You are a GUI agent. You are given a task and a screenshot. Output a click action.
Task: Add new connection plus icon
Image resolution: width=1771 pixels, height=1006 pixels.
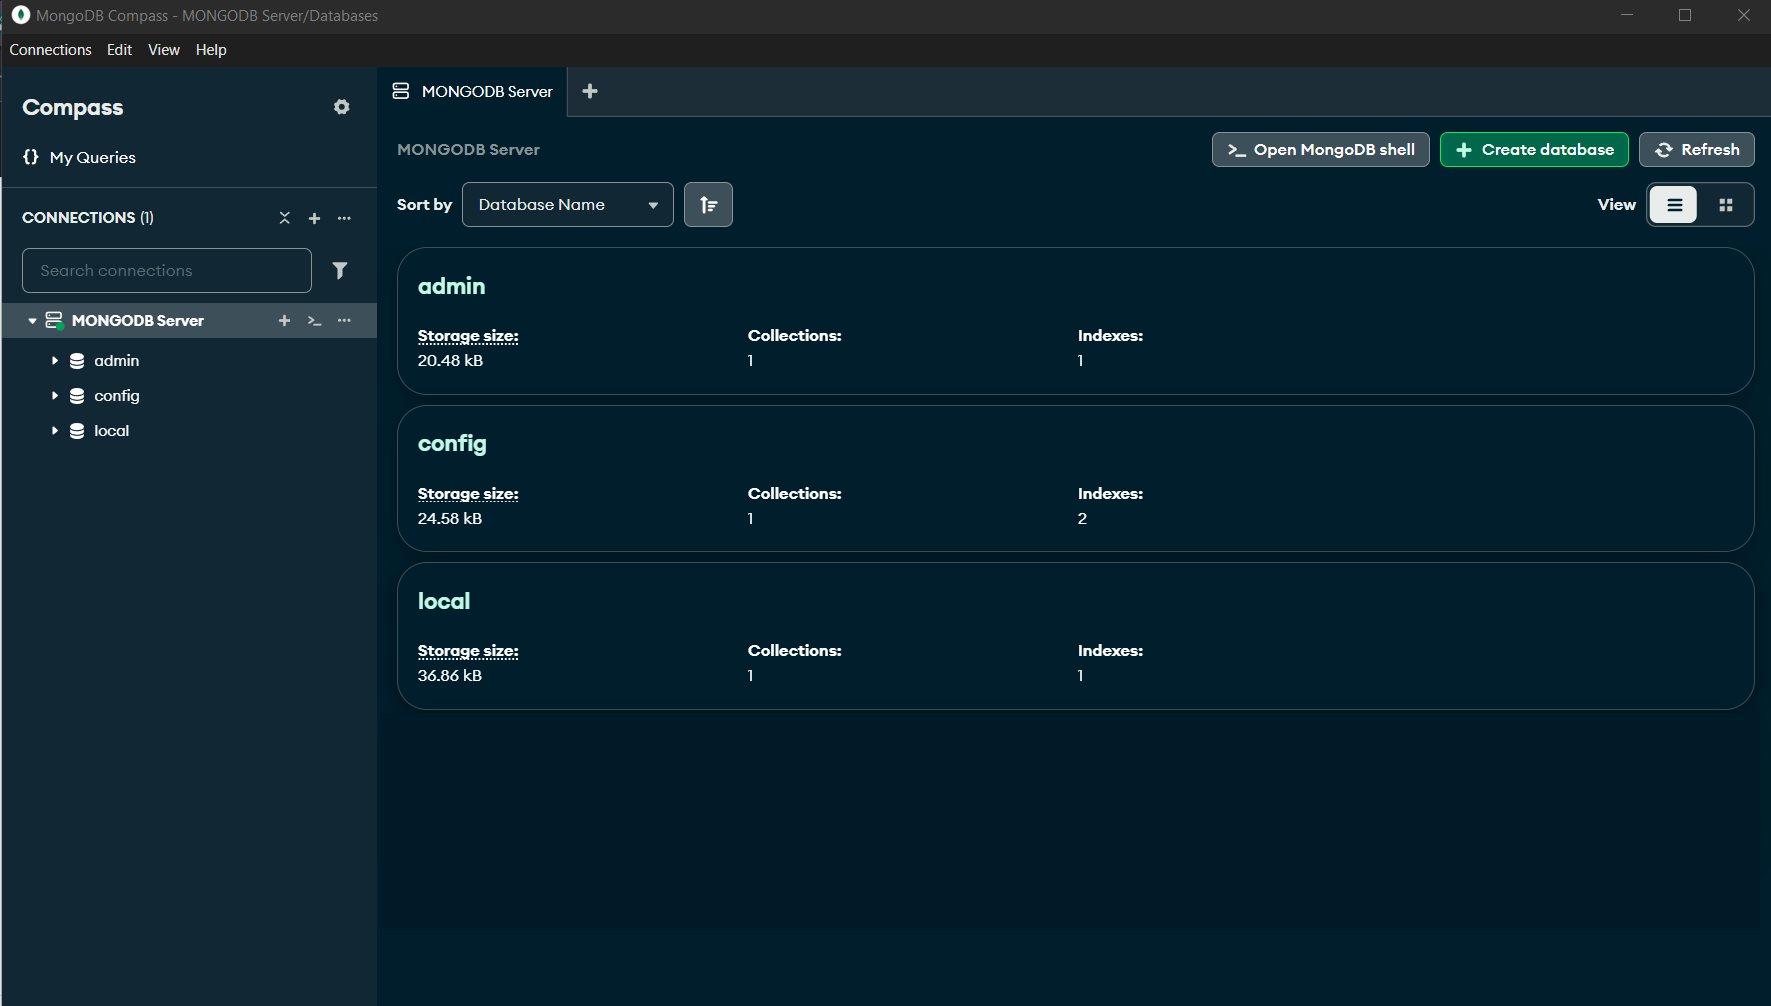(314, 218)
